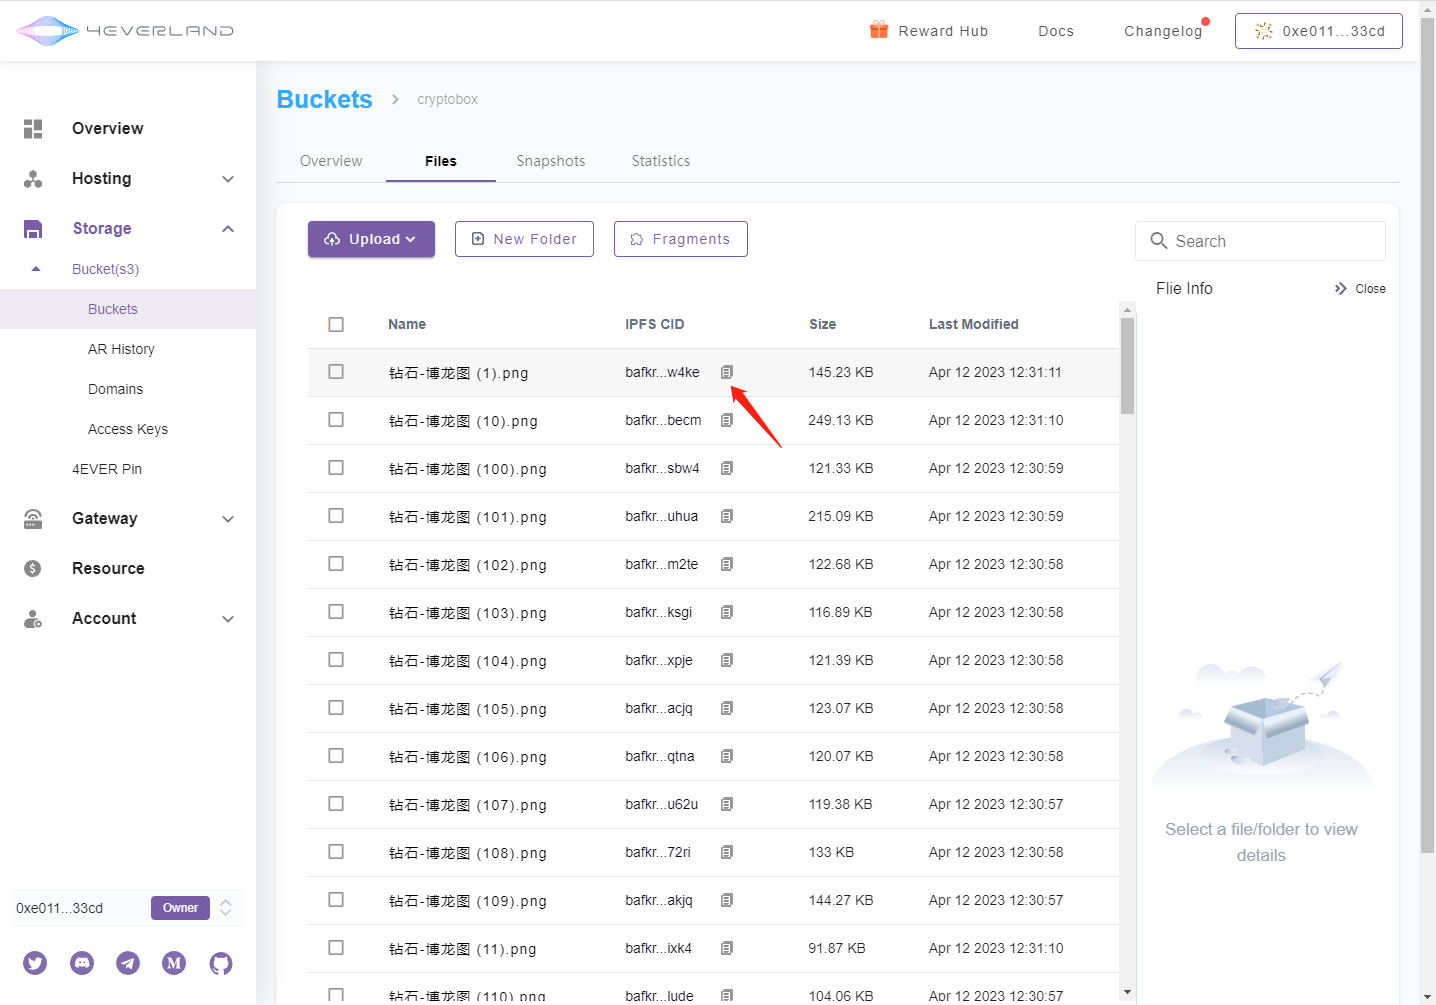
Task: Click the Overview dashboard icon in sidebar
Action: pos(33,129)
